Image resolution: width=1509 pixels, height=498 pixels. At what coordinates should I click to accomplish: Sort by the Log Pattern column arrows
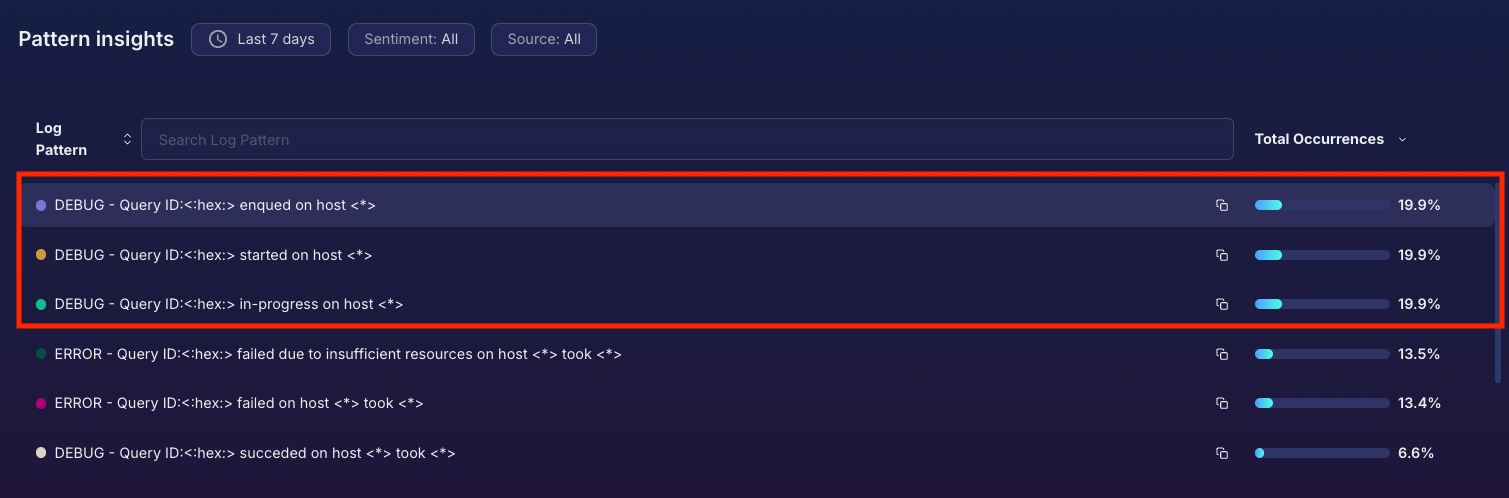click(127, 139)
